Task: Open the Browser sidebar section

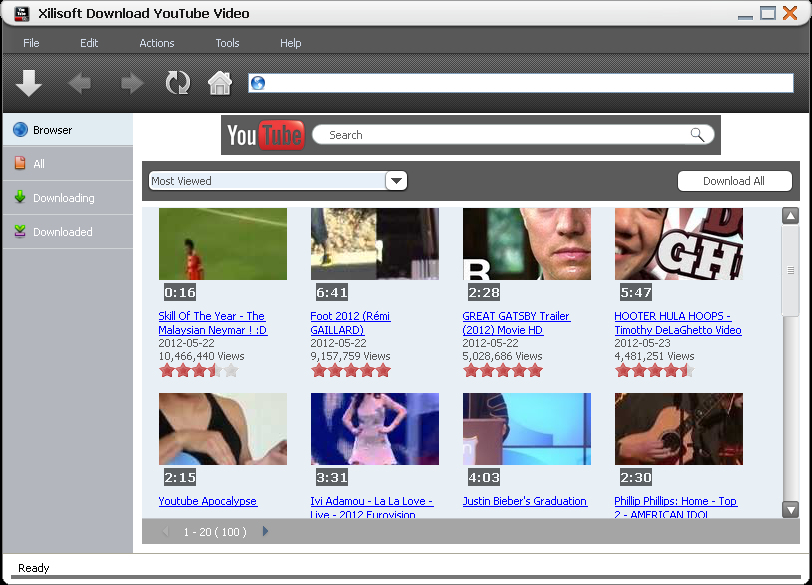Action: (x=68, y=130)
